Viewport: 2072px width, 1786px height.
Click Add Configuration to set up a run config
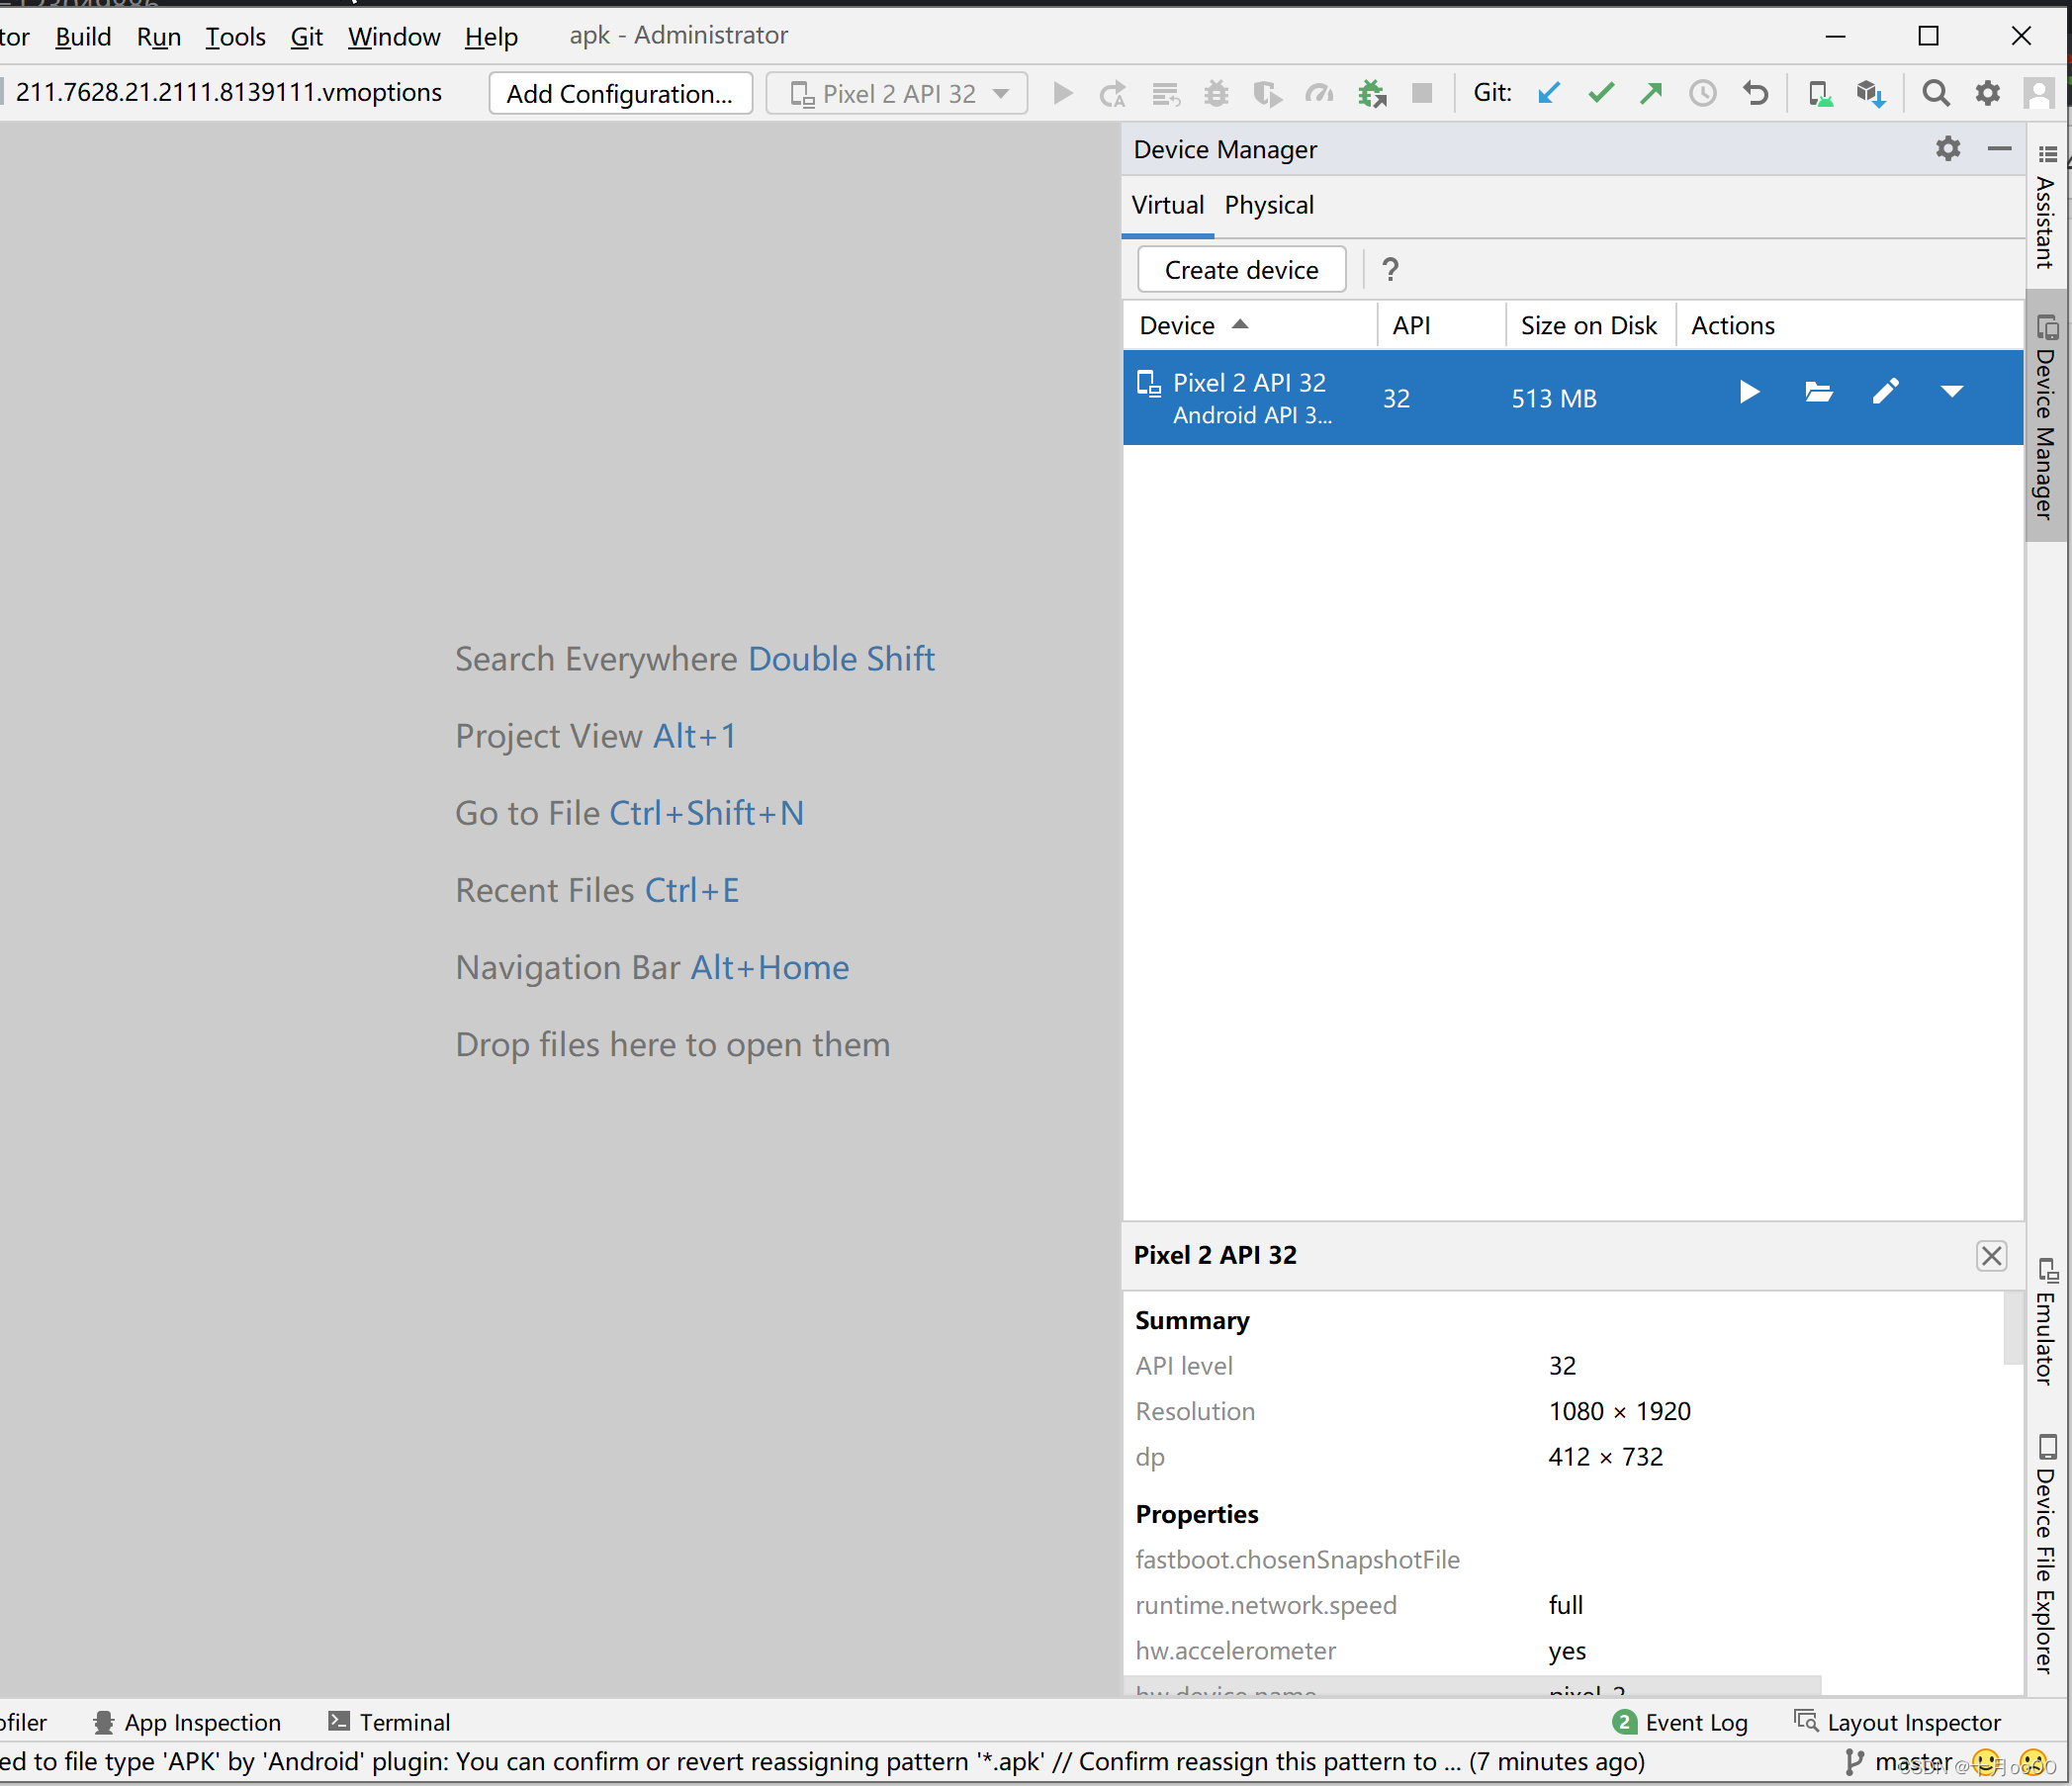coord(620,92)
